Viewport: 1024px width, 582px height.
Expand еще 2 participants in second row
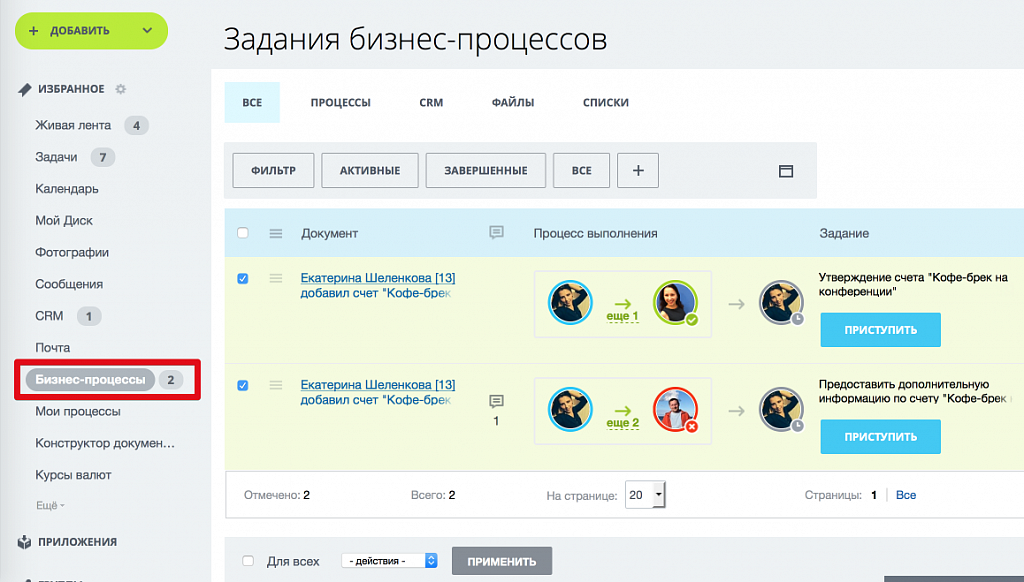[622, 423]
